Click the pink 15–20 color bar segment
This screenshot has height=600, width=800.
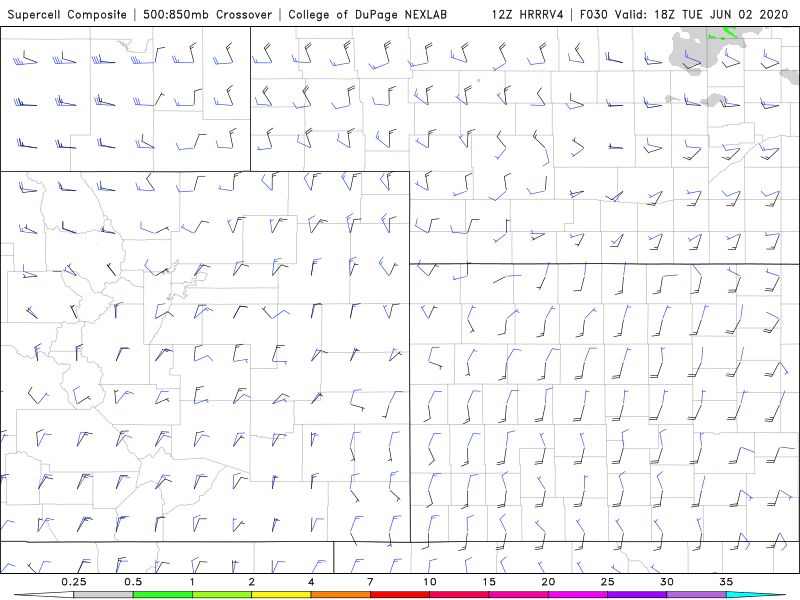tap(518, 595)
